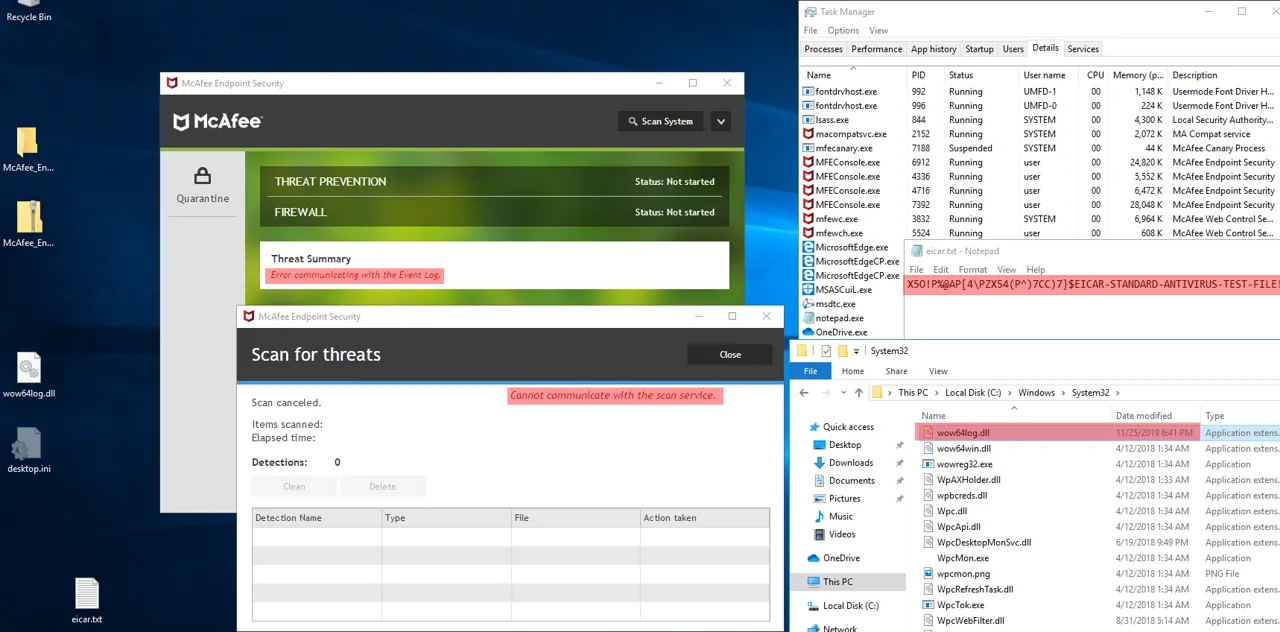Viewport: 1280px width, 632px height.
Task: Open recent locations dropdown in File Explorer
Action: [x=841, y=393]
